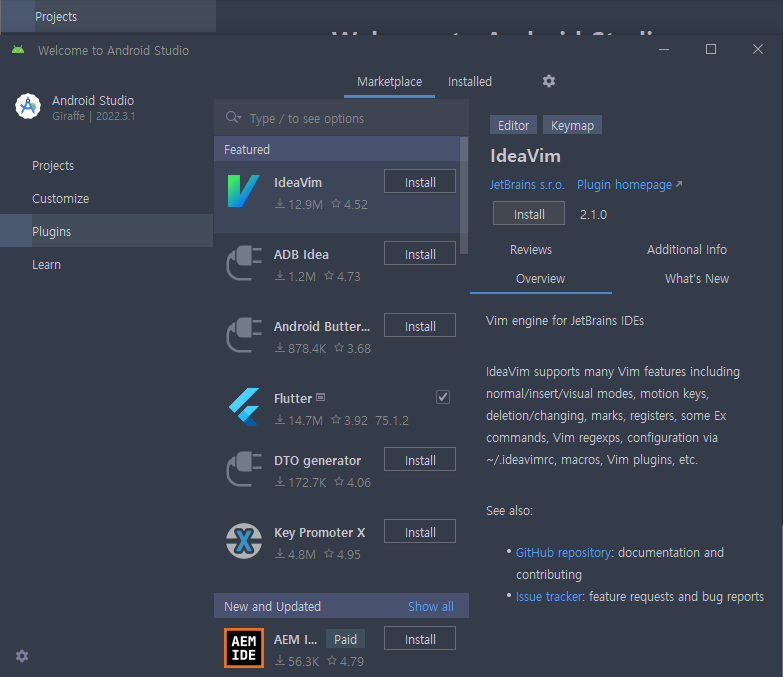This screenshot has height=677, width=783.
Task: Open the What's New tab
Action: click(697, 279)
